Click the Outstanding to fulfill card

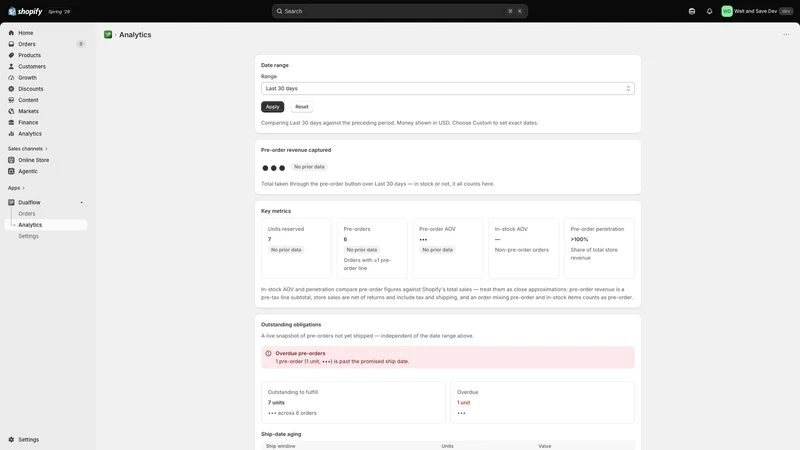coord(353,403)
